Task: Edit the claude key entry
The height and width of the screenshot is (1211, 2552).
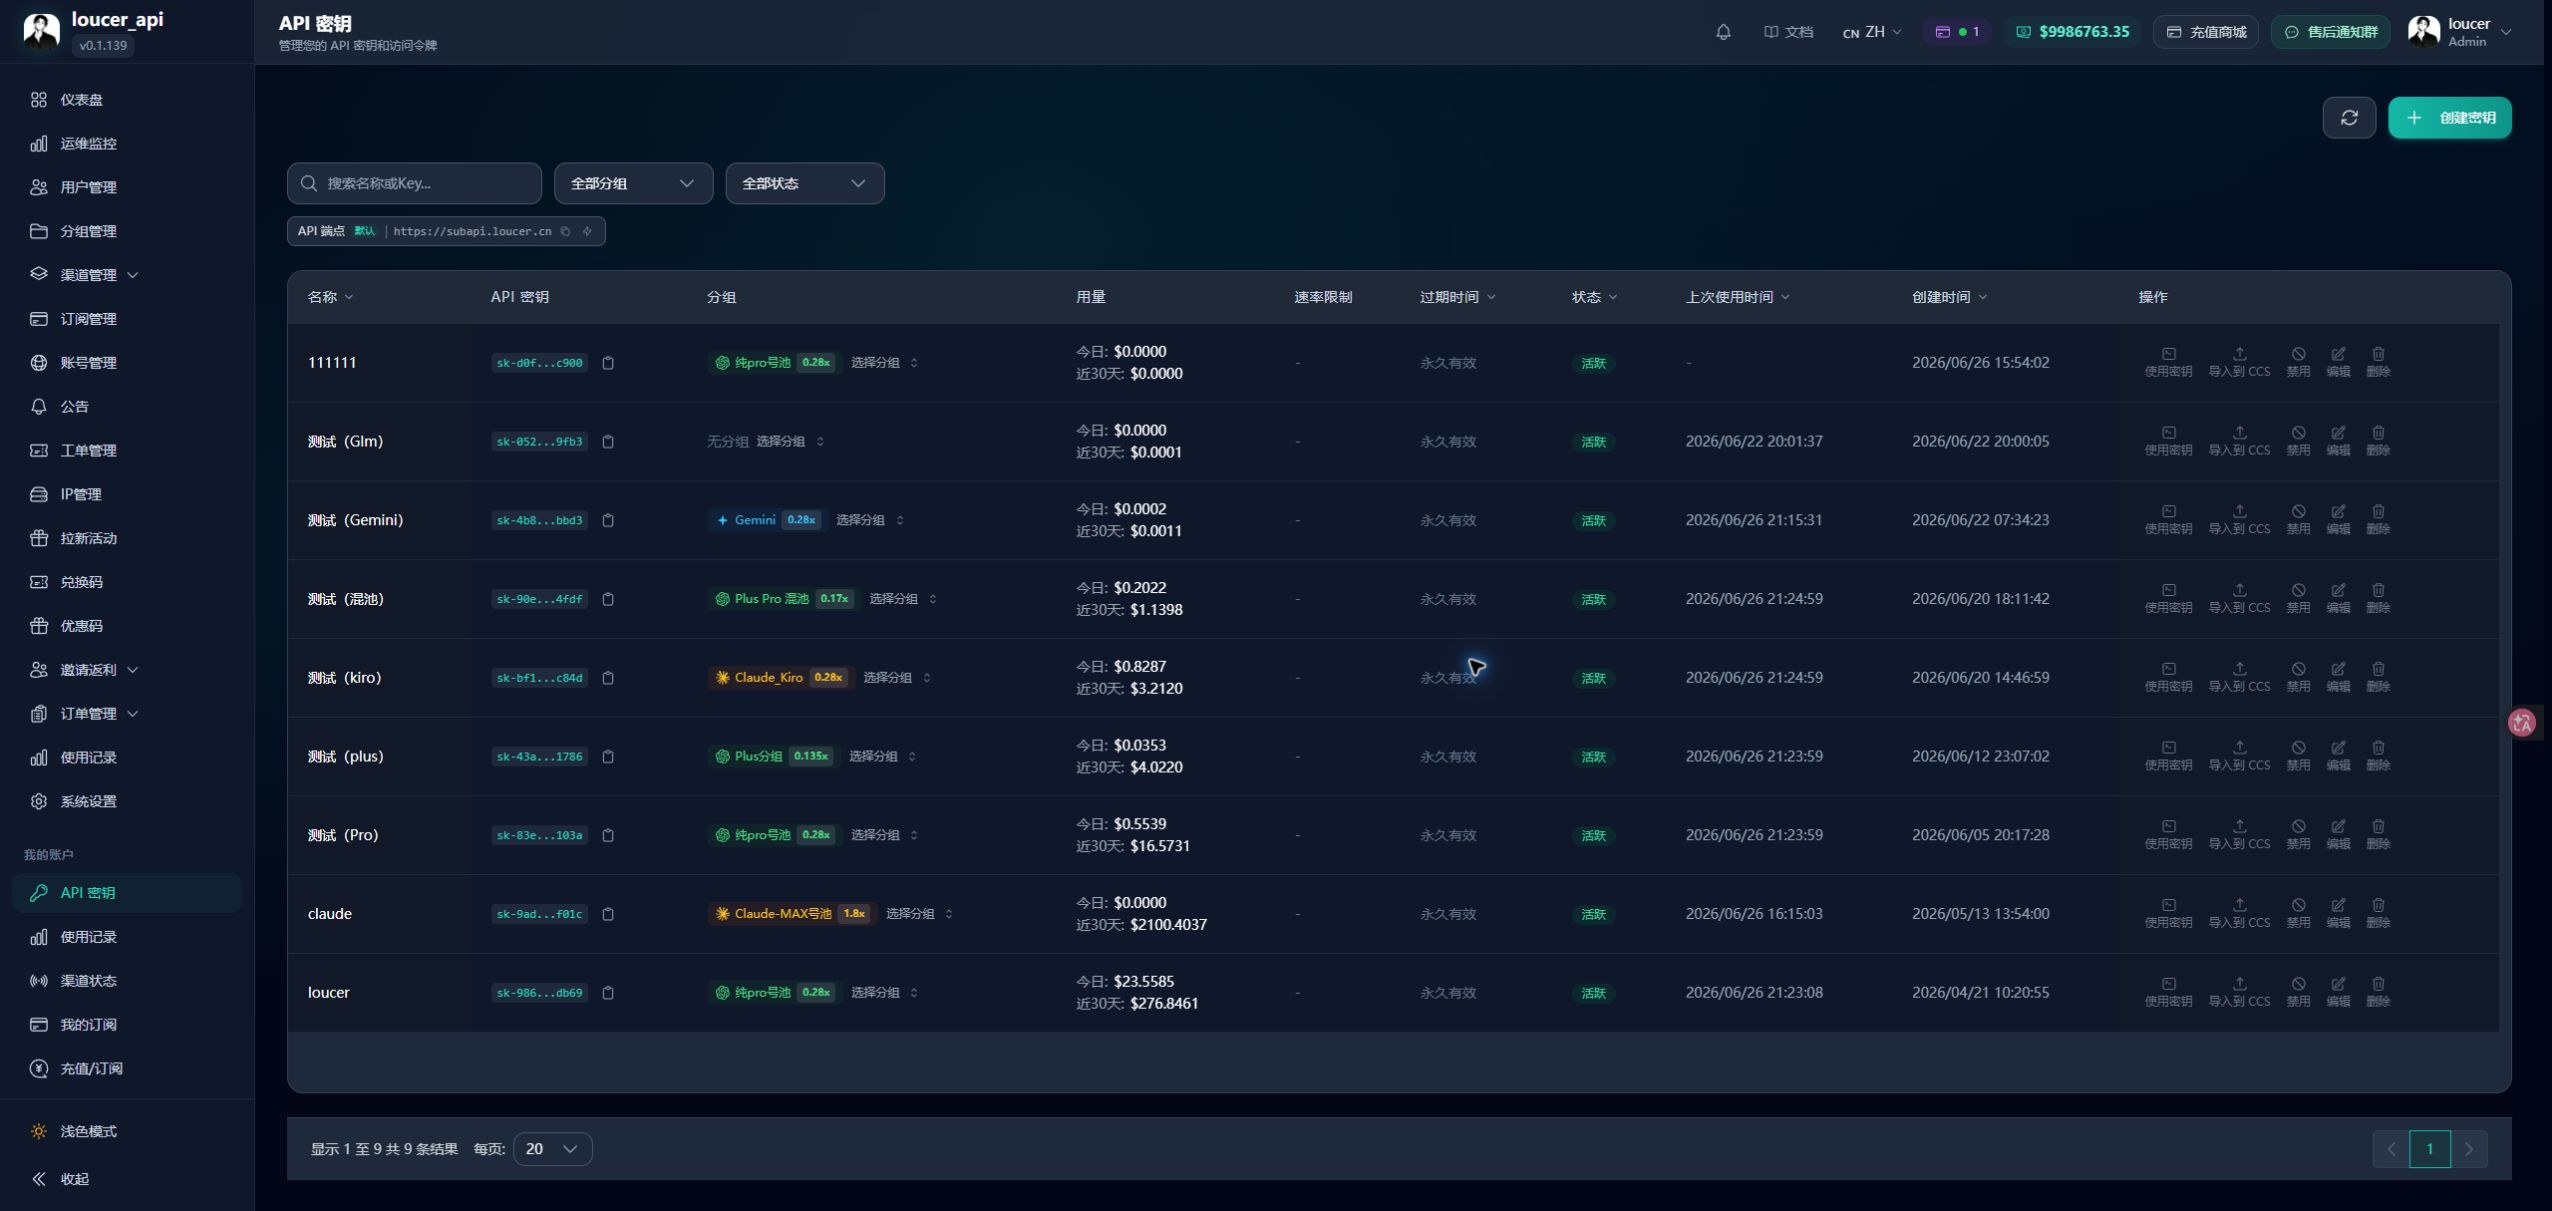Action: point(2338,913)
